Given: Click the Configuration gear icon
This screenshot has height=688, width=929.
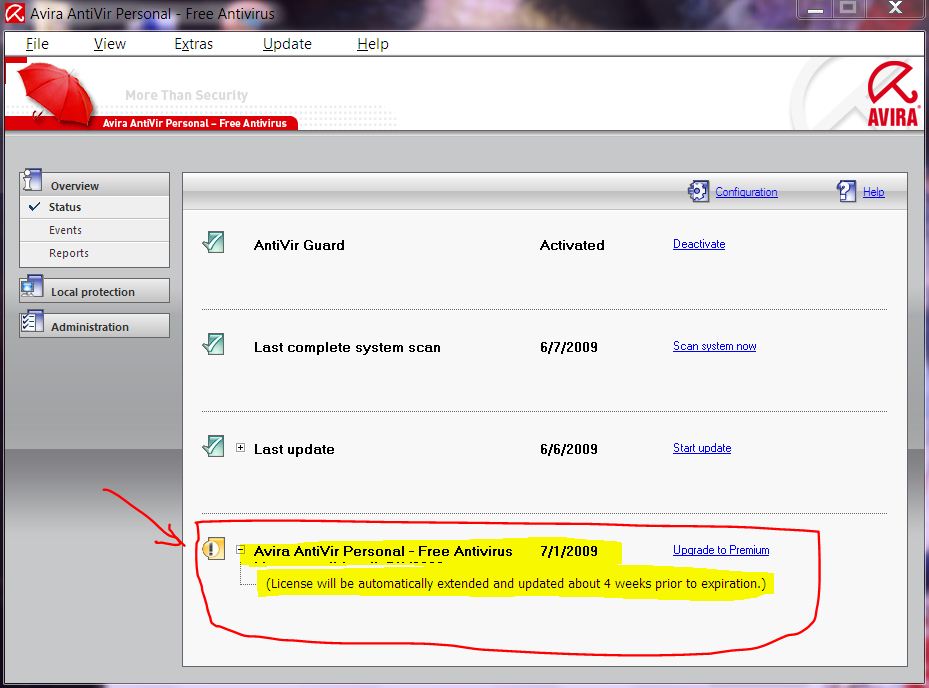Looking at the screenshot, I should coord(698,191).
